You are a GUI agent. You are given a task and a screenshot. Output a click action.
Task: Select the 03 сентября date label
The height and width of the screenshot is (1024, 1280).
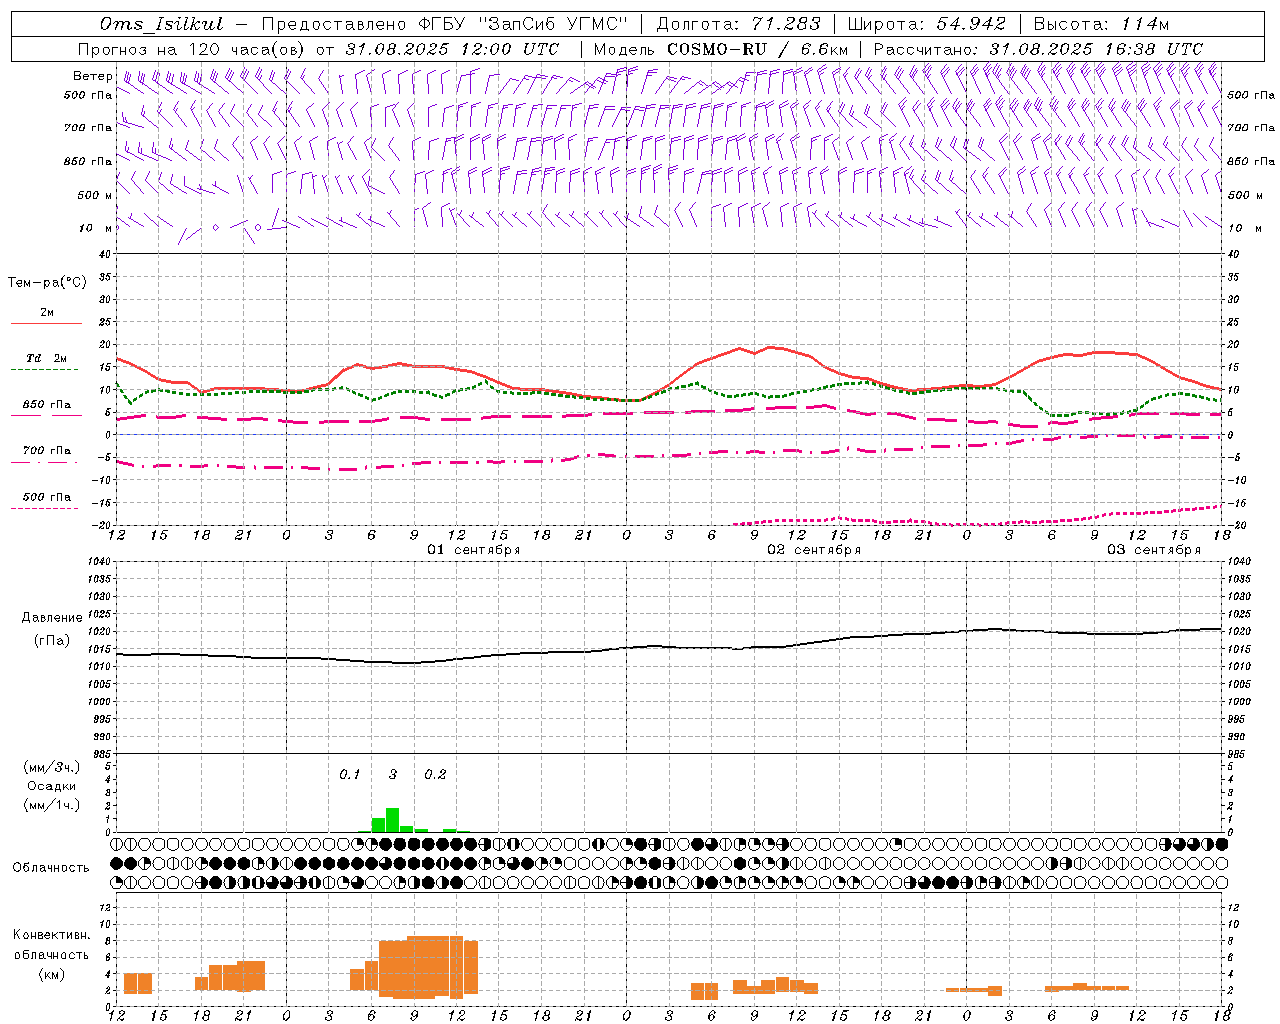pyautogui.click(x=1153, y=550)
